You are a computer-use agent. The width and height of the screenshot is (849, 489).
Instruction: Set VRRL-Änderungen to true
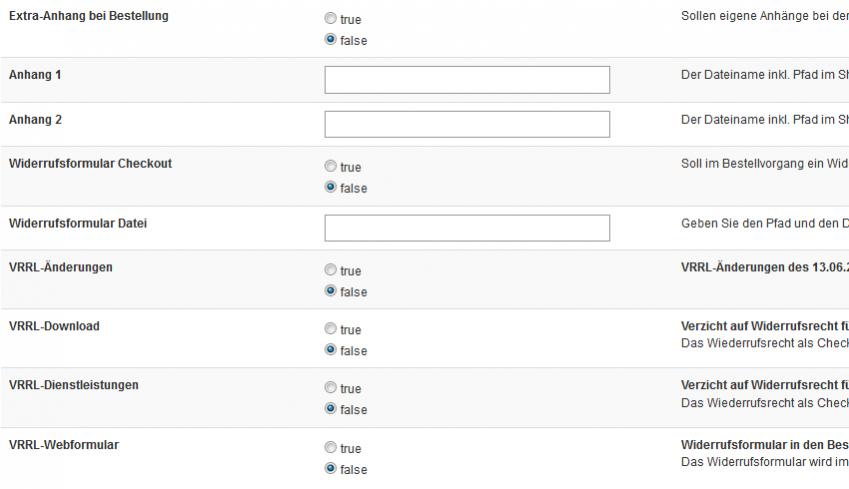[331, 271]
